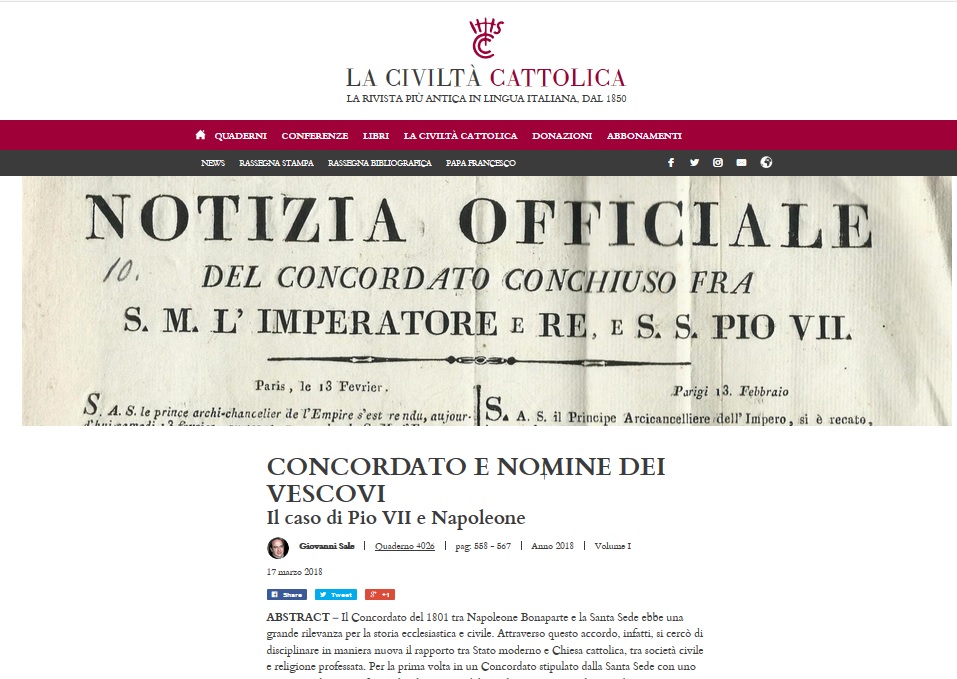Viewport: 957px width, 679px height.
Task: Click the home icon in navigation bar
Action: pos(200,135)
